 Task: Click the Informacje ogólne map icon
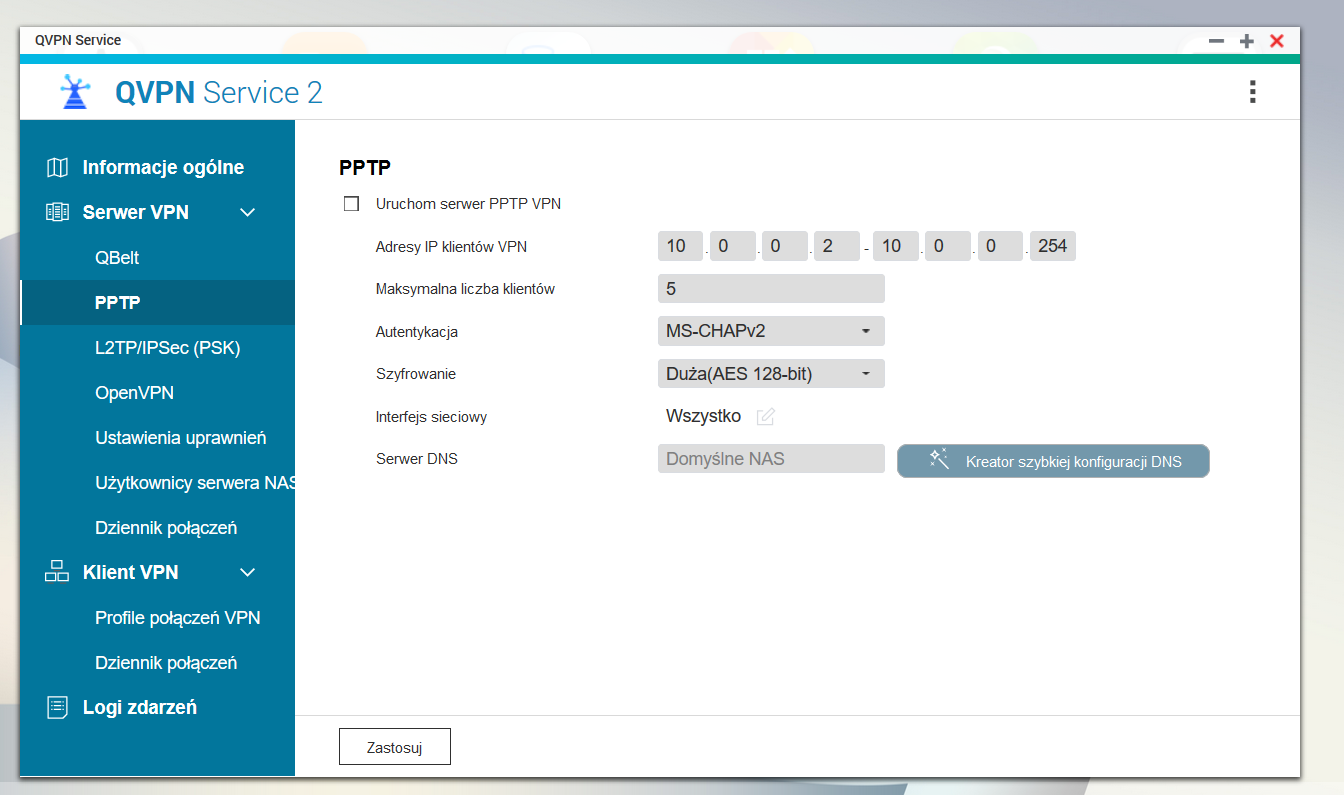click(58, 167)
